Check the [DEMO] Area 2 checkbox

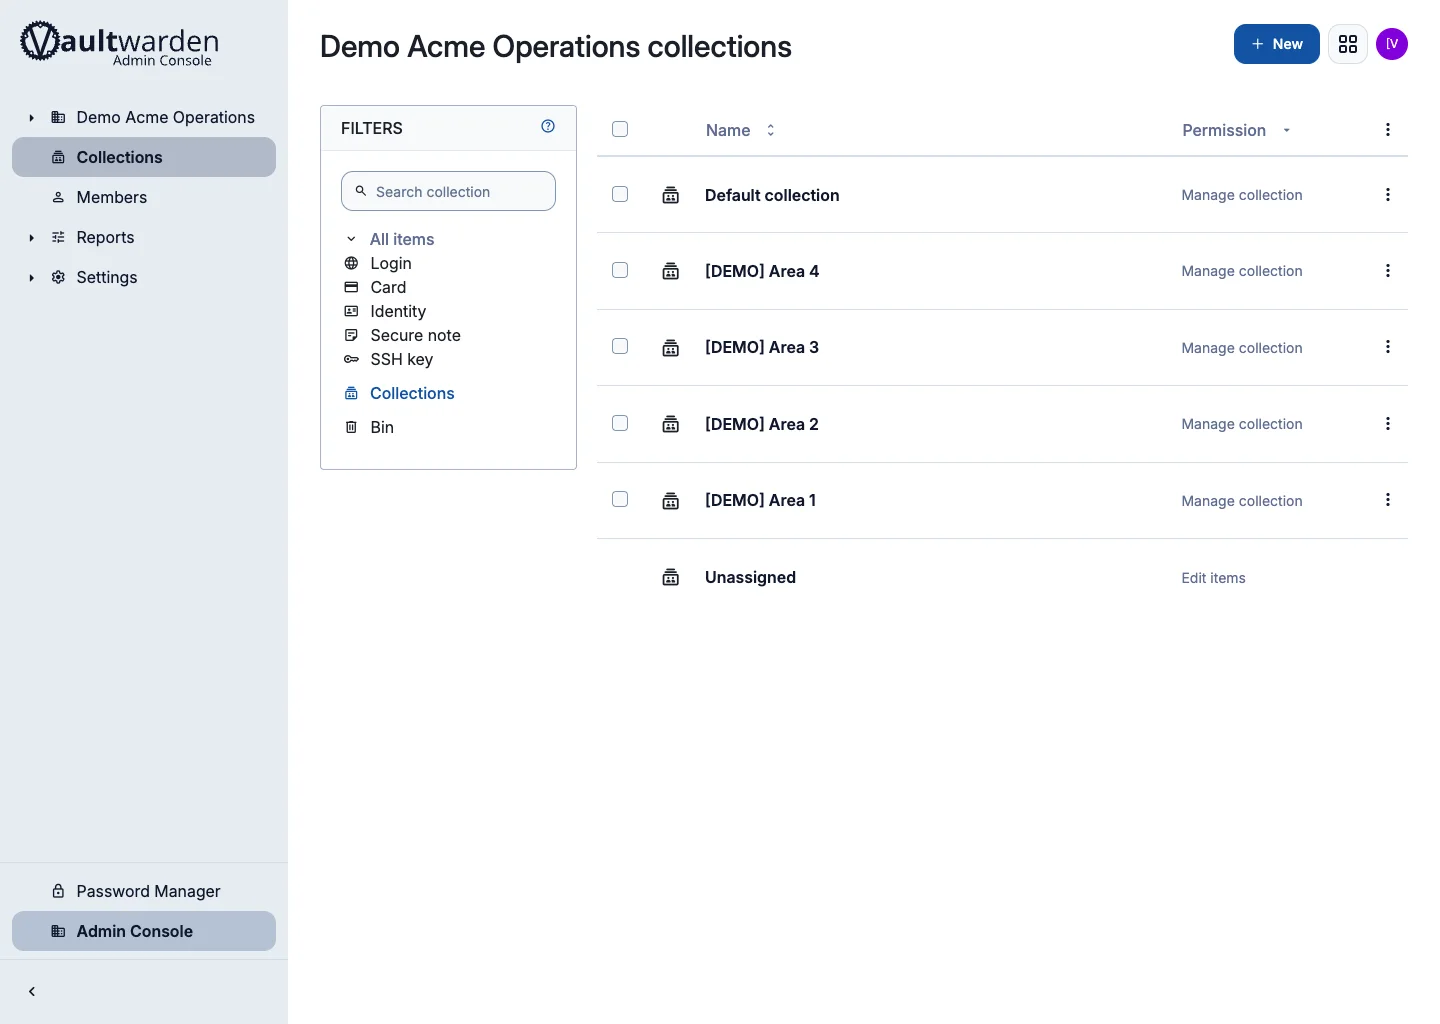point(620,423)
